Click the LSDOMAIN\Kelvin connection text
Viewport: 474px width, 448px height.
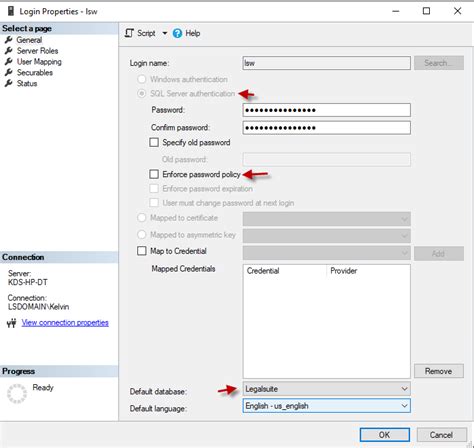point(38,307)
